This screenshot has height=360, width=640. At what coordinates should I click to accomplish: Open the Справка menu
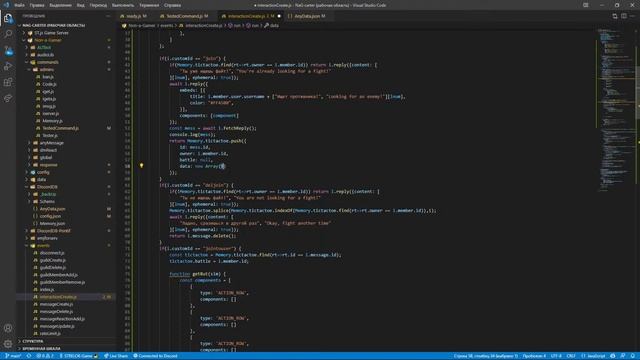point(172,5)
